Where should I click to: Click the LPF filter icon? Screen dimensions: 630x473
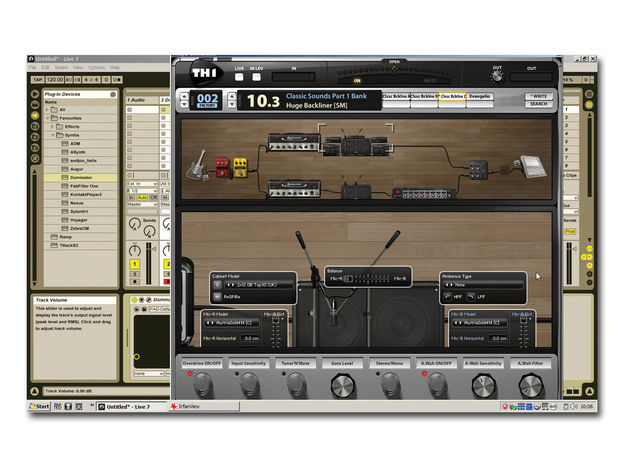[470, 297]
